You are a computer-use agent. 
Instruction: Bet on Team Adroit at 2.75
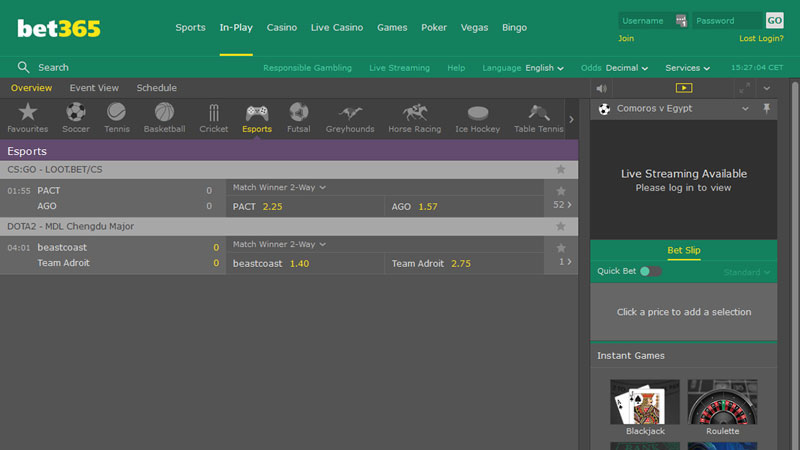click(x=464, y=264)
